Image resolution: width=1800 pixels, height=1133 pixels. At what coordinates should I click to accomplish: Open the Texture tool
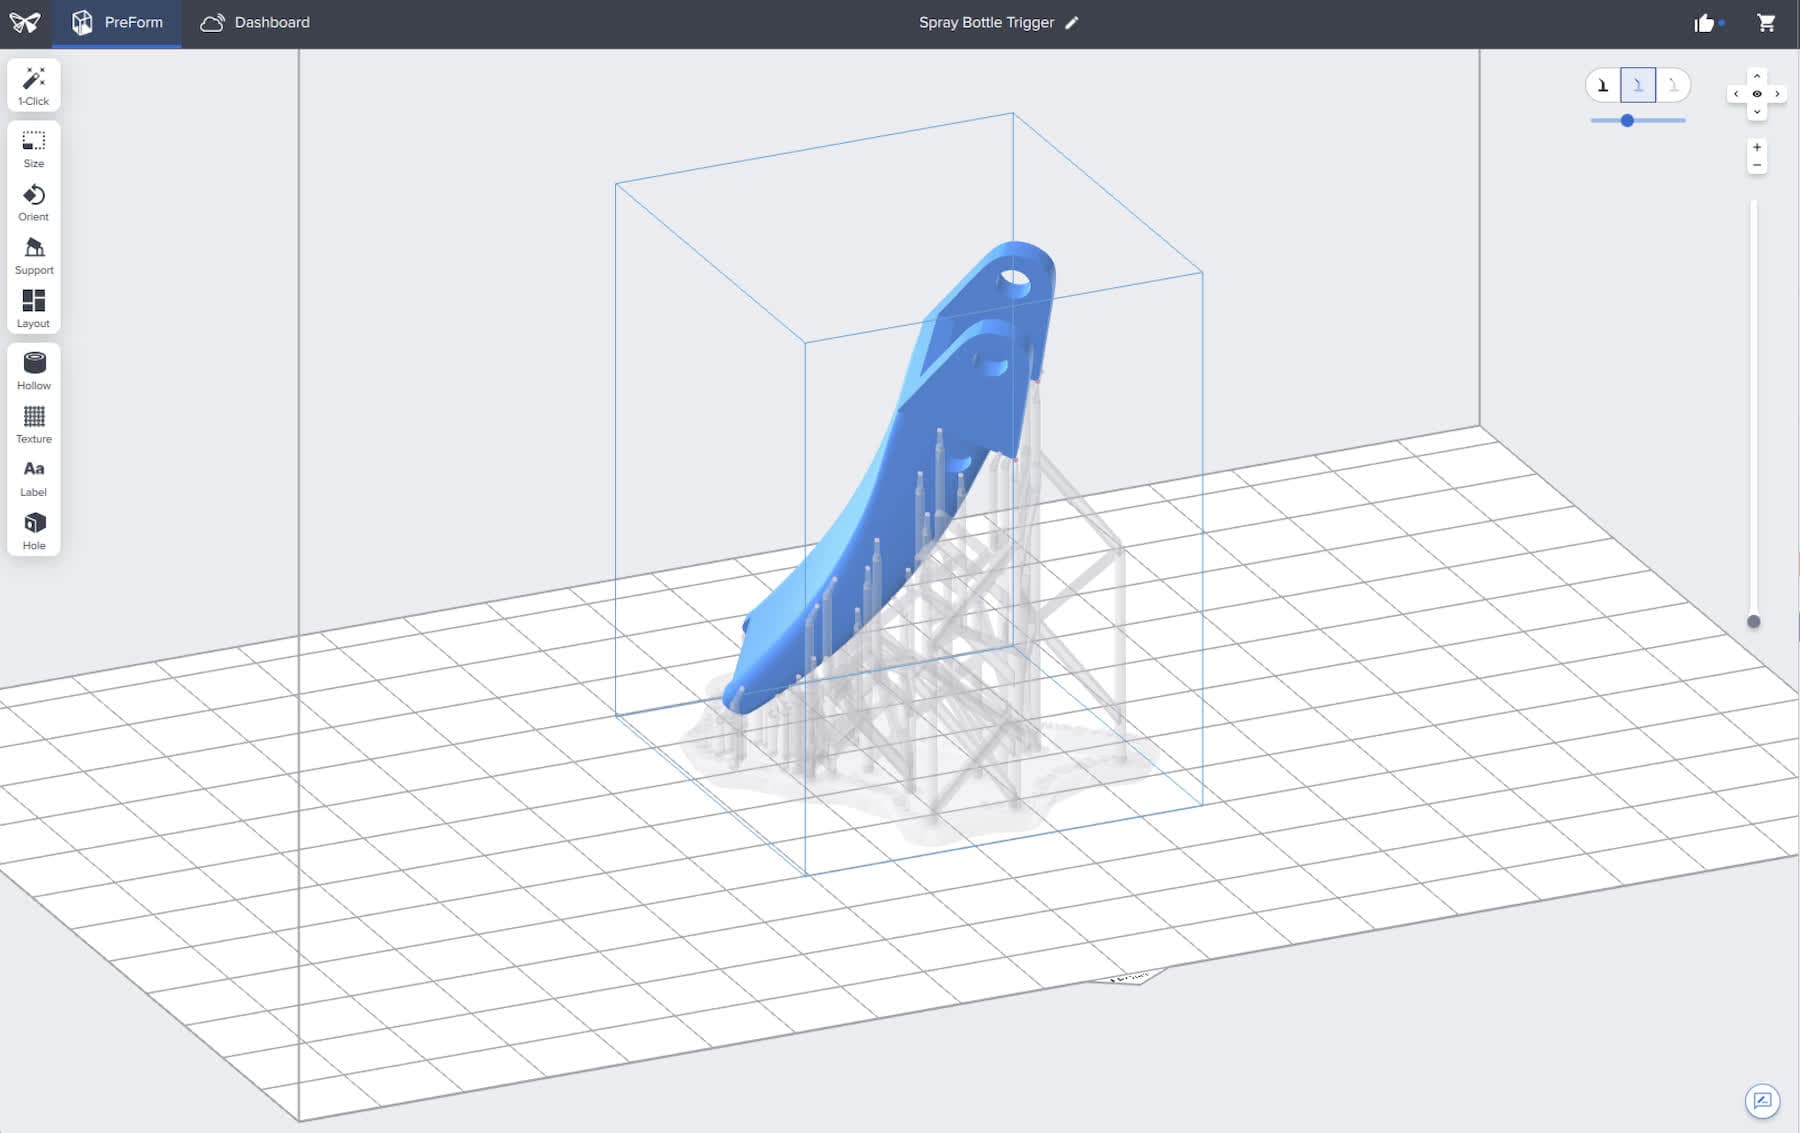pos(34,424)
